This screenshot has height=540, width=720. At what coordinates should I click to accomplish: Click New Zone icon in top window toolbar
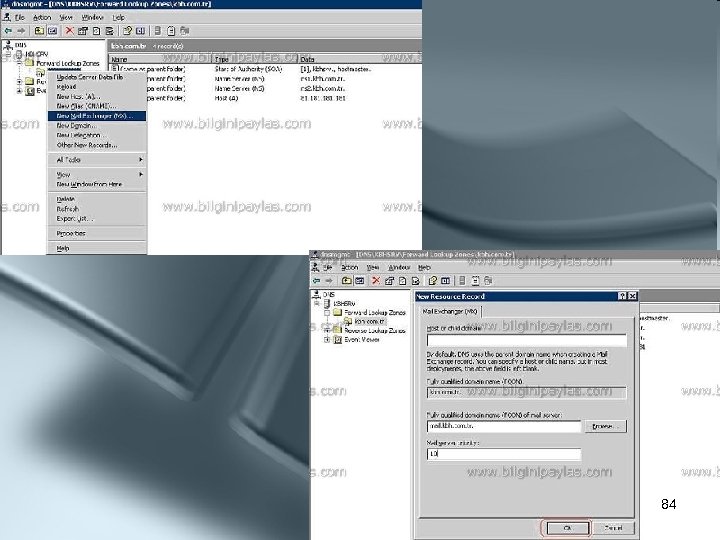[x=171, y=31]
